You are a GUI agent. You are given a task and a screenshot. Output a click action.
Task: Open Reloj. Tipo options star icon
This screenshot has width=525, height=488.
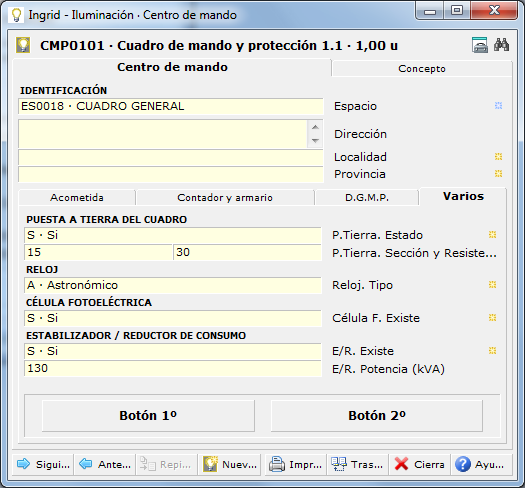click(x=492, y=285)
